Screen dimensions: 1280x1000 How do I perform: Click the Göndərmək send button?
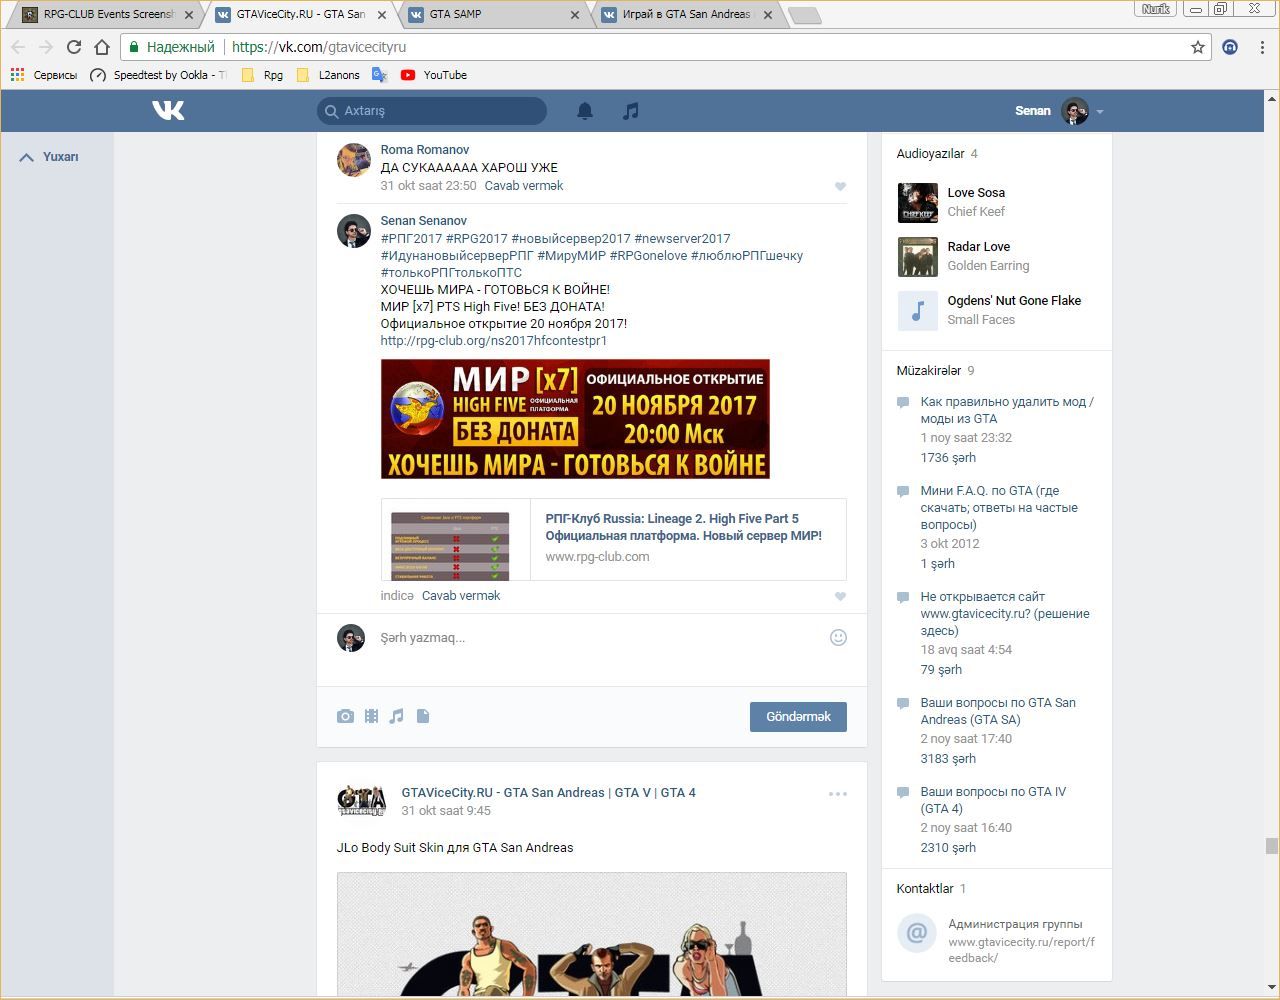coord(798,717)
